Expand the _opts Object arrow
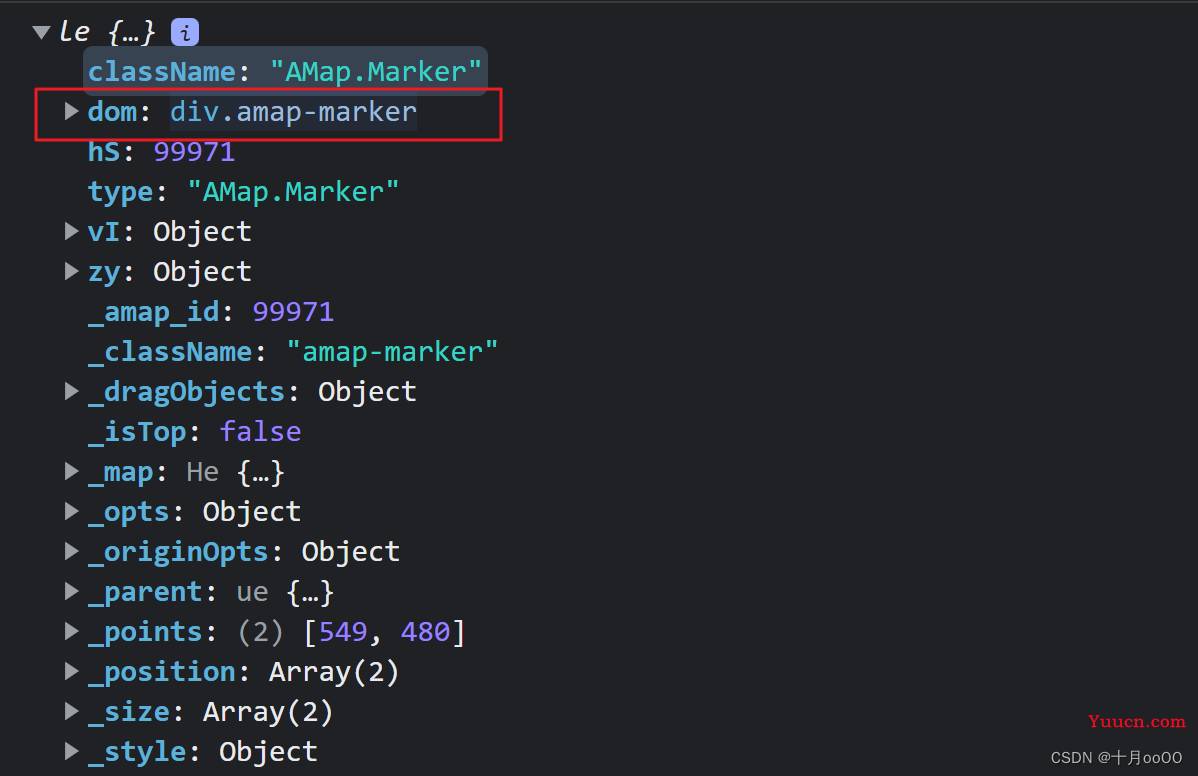The width and height of the screenshot is (1198, 776). (x=71, y=511)
